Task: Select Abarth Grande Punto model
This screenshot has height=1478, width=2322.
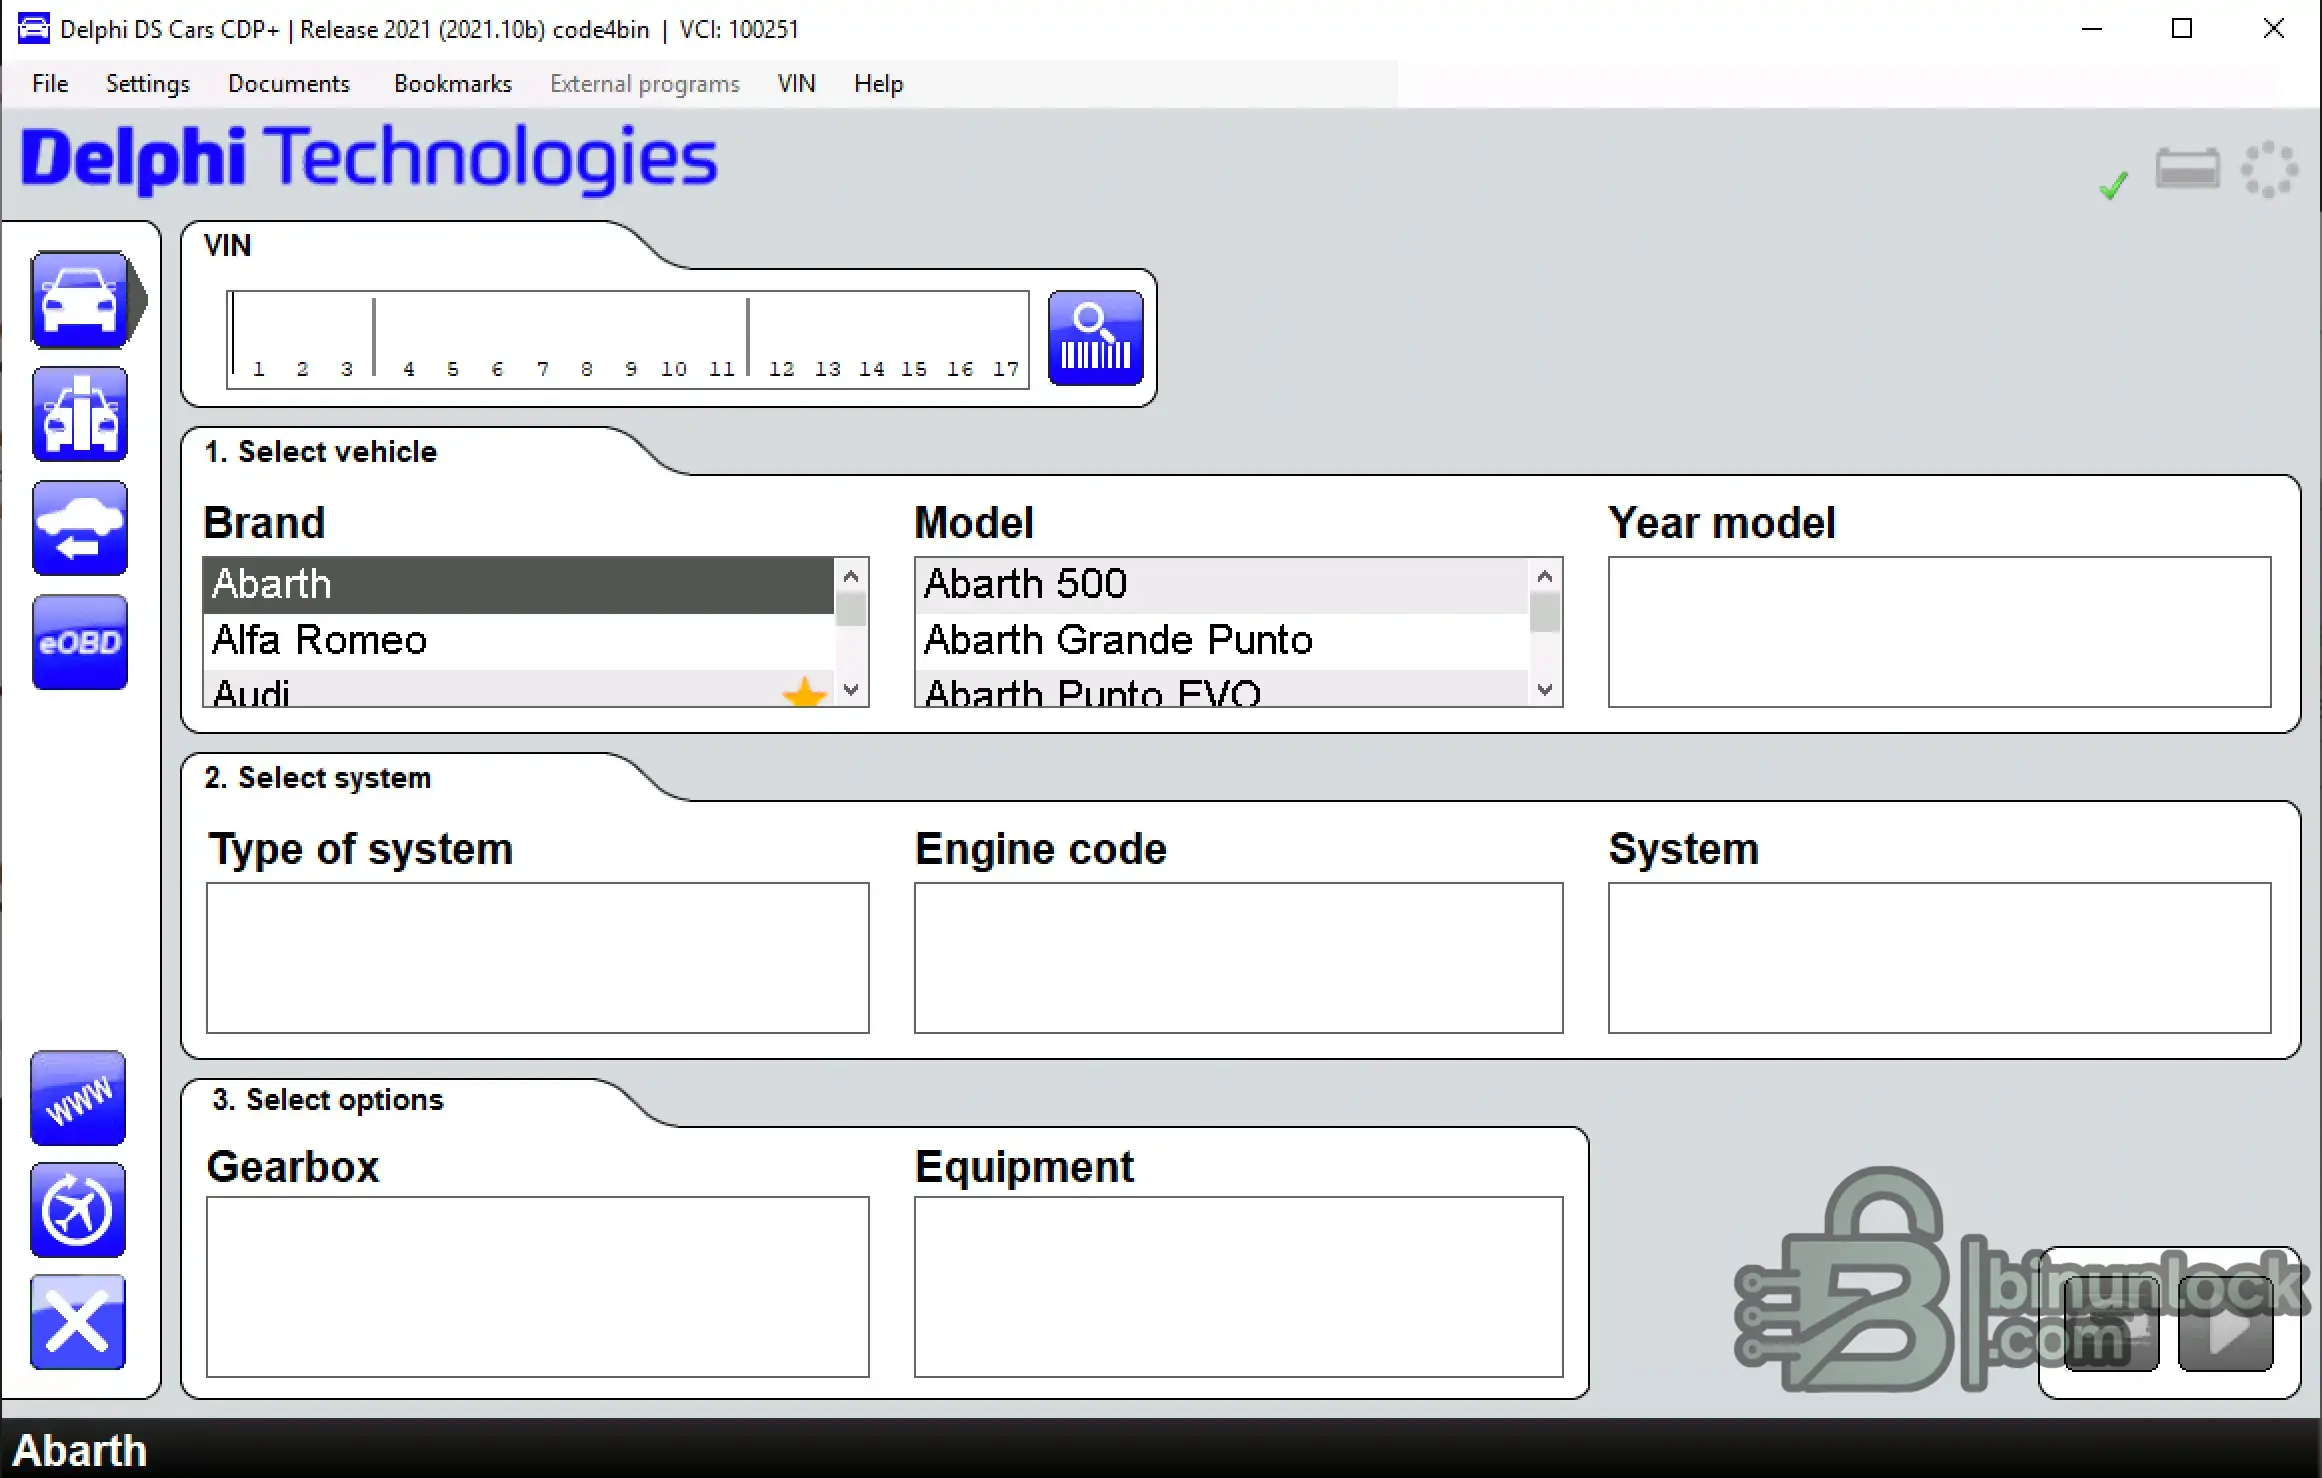Action: coord(1222,641)
